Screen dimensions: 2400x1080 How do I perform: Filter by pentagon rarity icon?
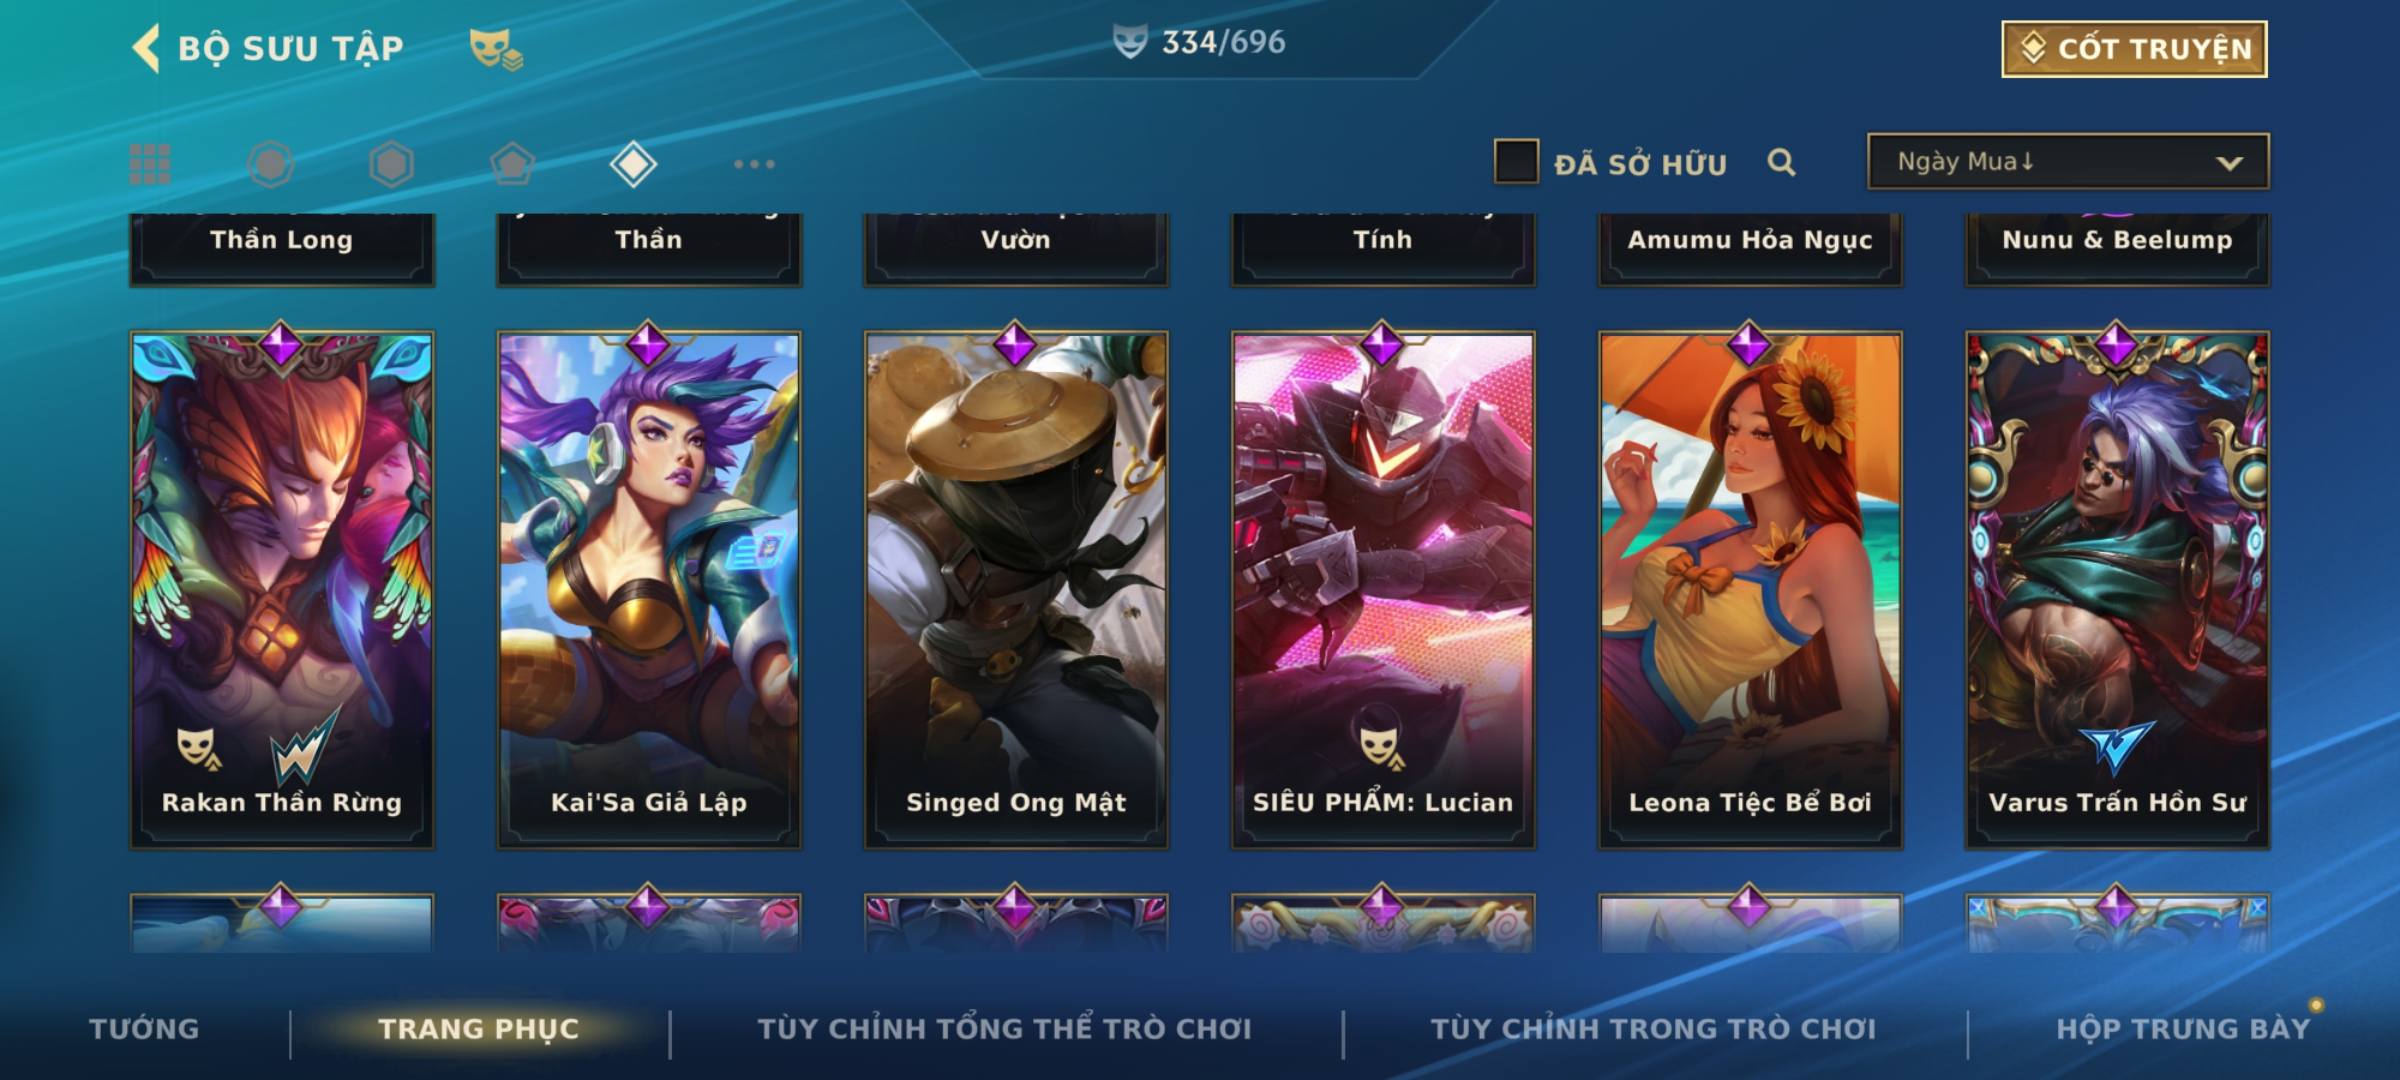[512, 164]
